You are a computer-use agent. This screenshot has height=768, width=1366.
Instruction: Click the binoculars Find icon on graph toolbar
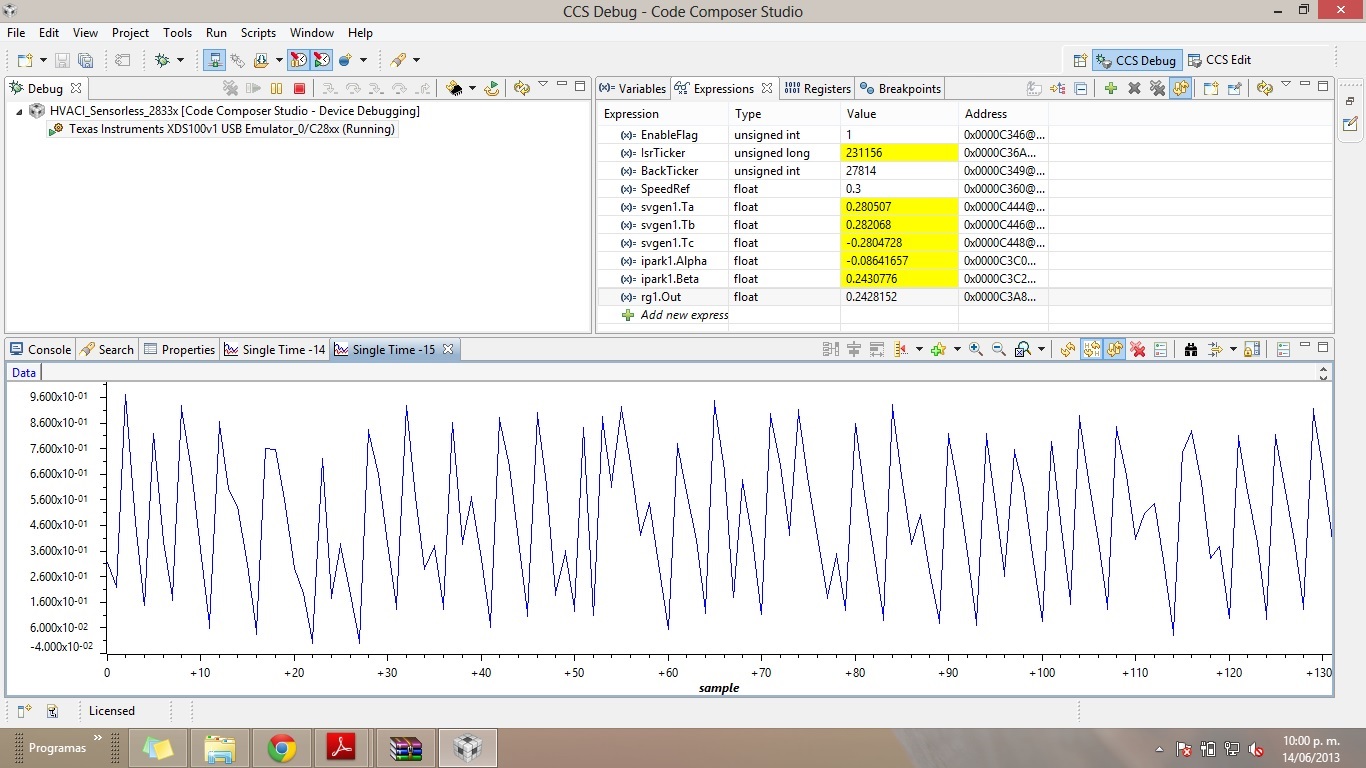click(1191, 349)
